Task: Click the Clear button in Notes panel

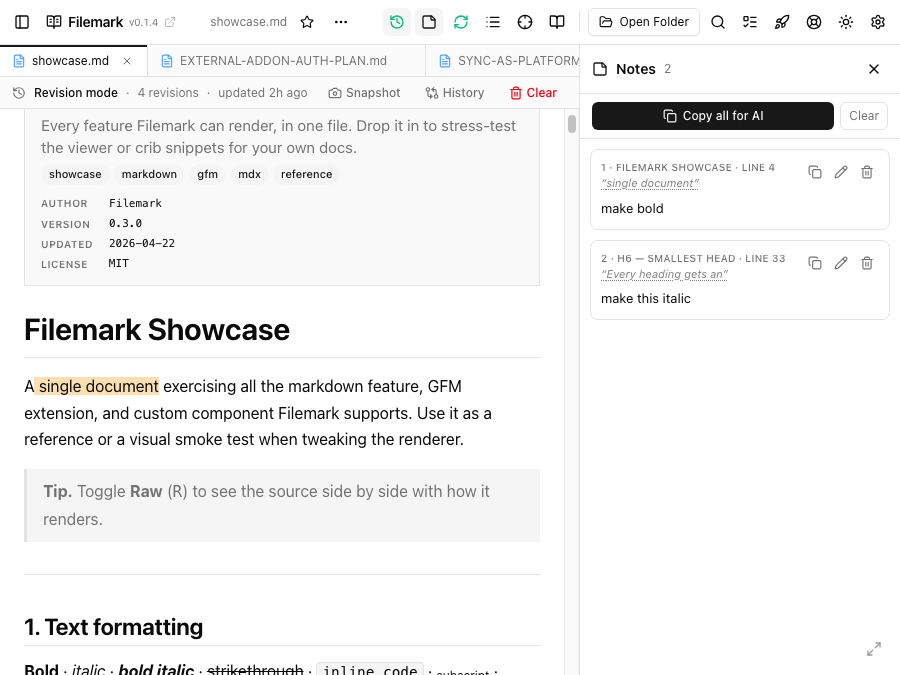Action: point(864,116)
